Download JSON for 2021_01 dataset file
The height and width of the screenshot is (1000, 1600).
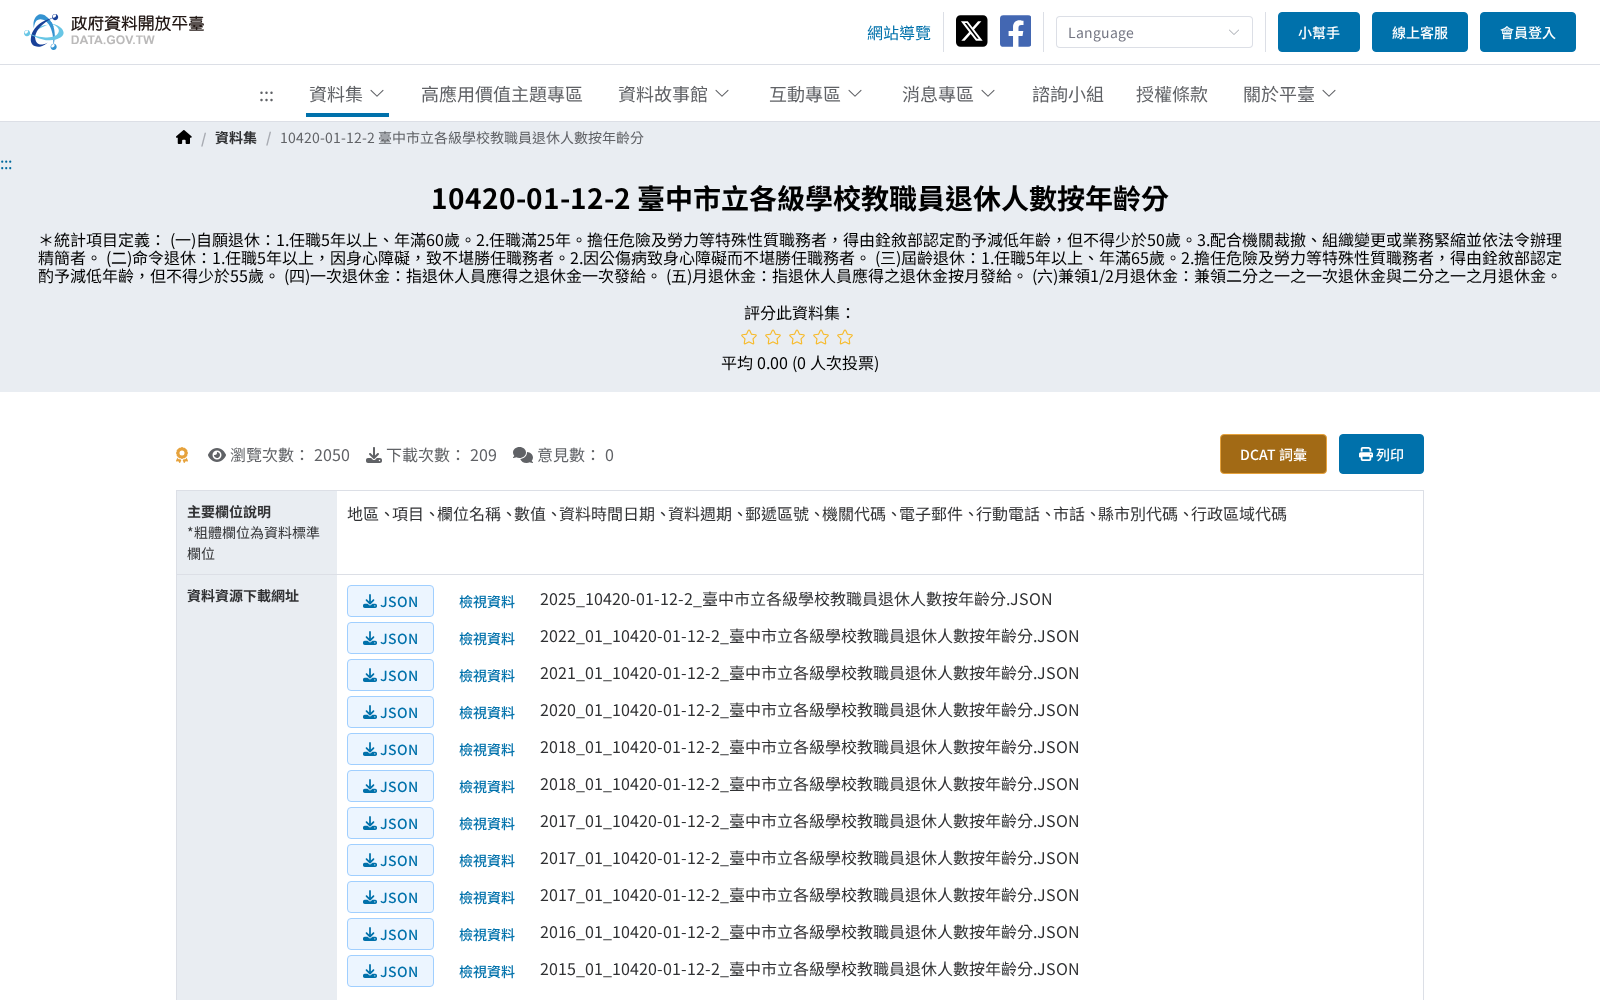(390, 675)
